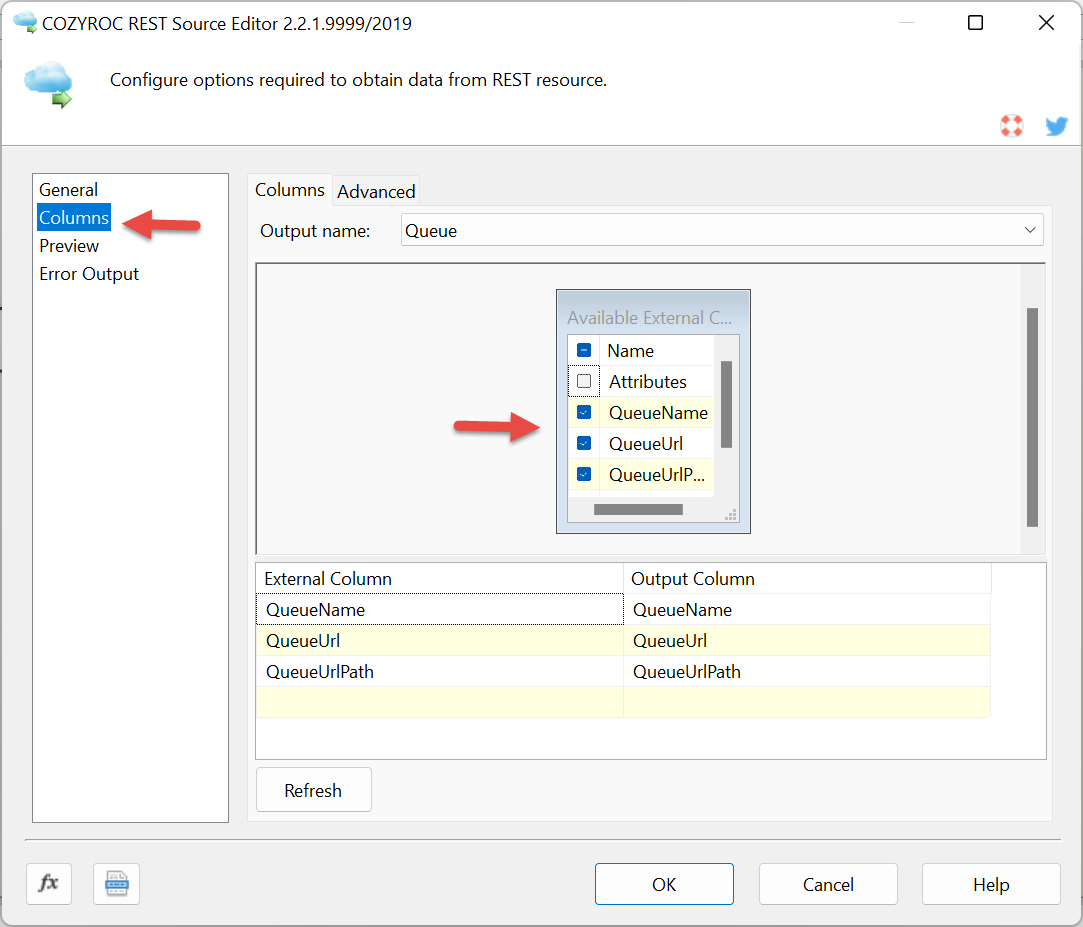Open the Twitter bird icon
The image size is (1083, 927).
[x=1056, y=126]
